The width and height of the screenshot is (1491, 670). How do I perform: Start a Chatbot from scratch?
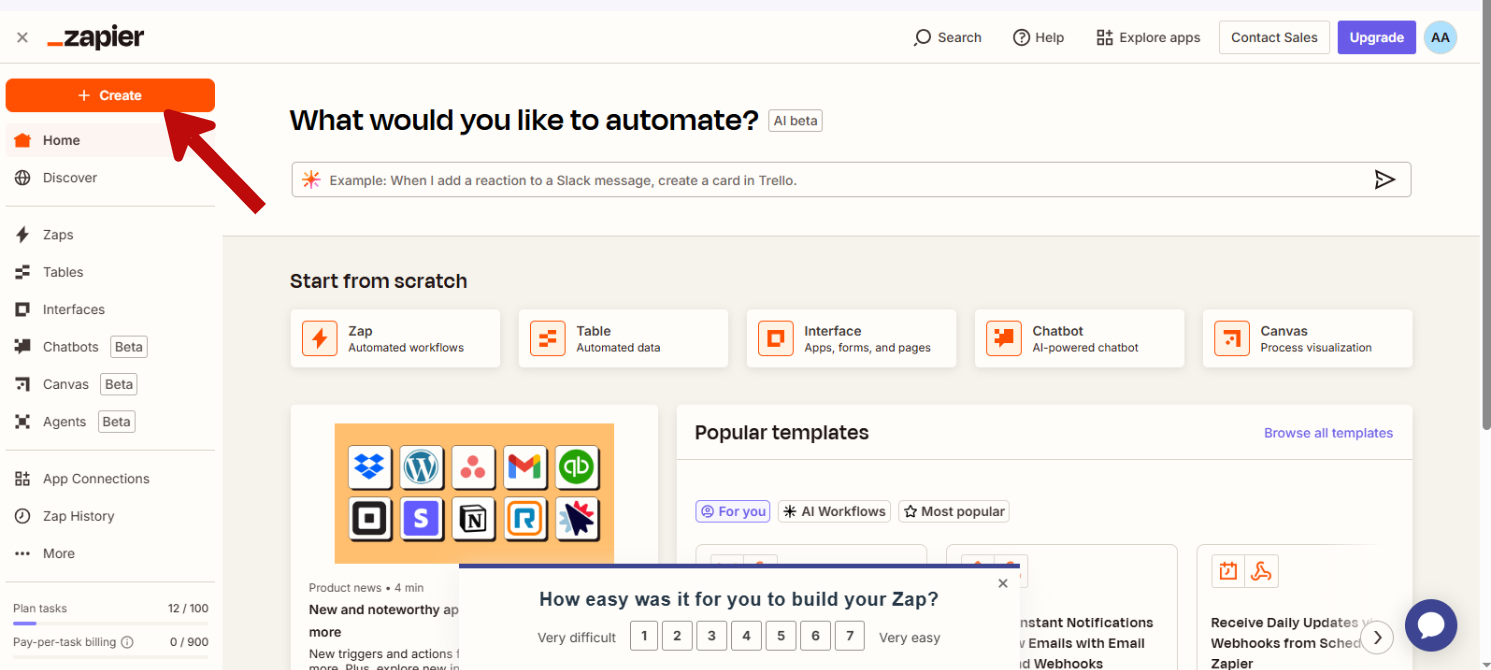tap(1079, 338)
